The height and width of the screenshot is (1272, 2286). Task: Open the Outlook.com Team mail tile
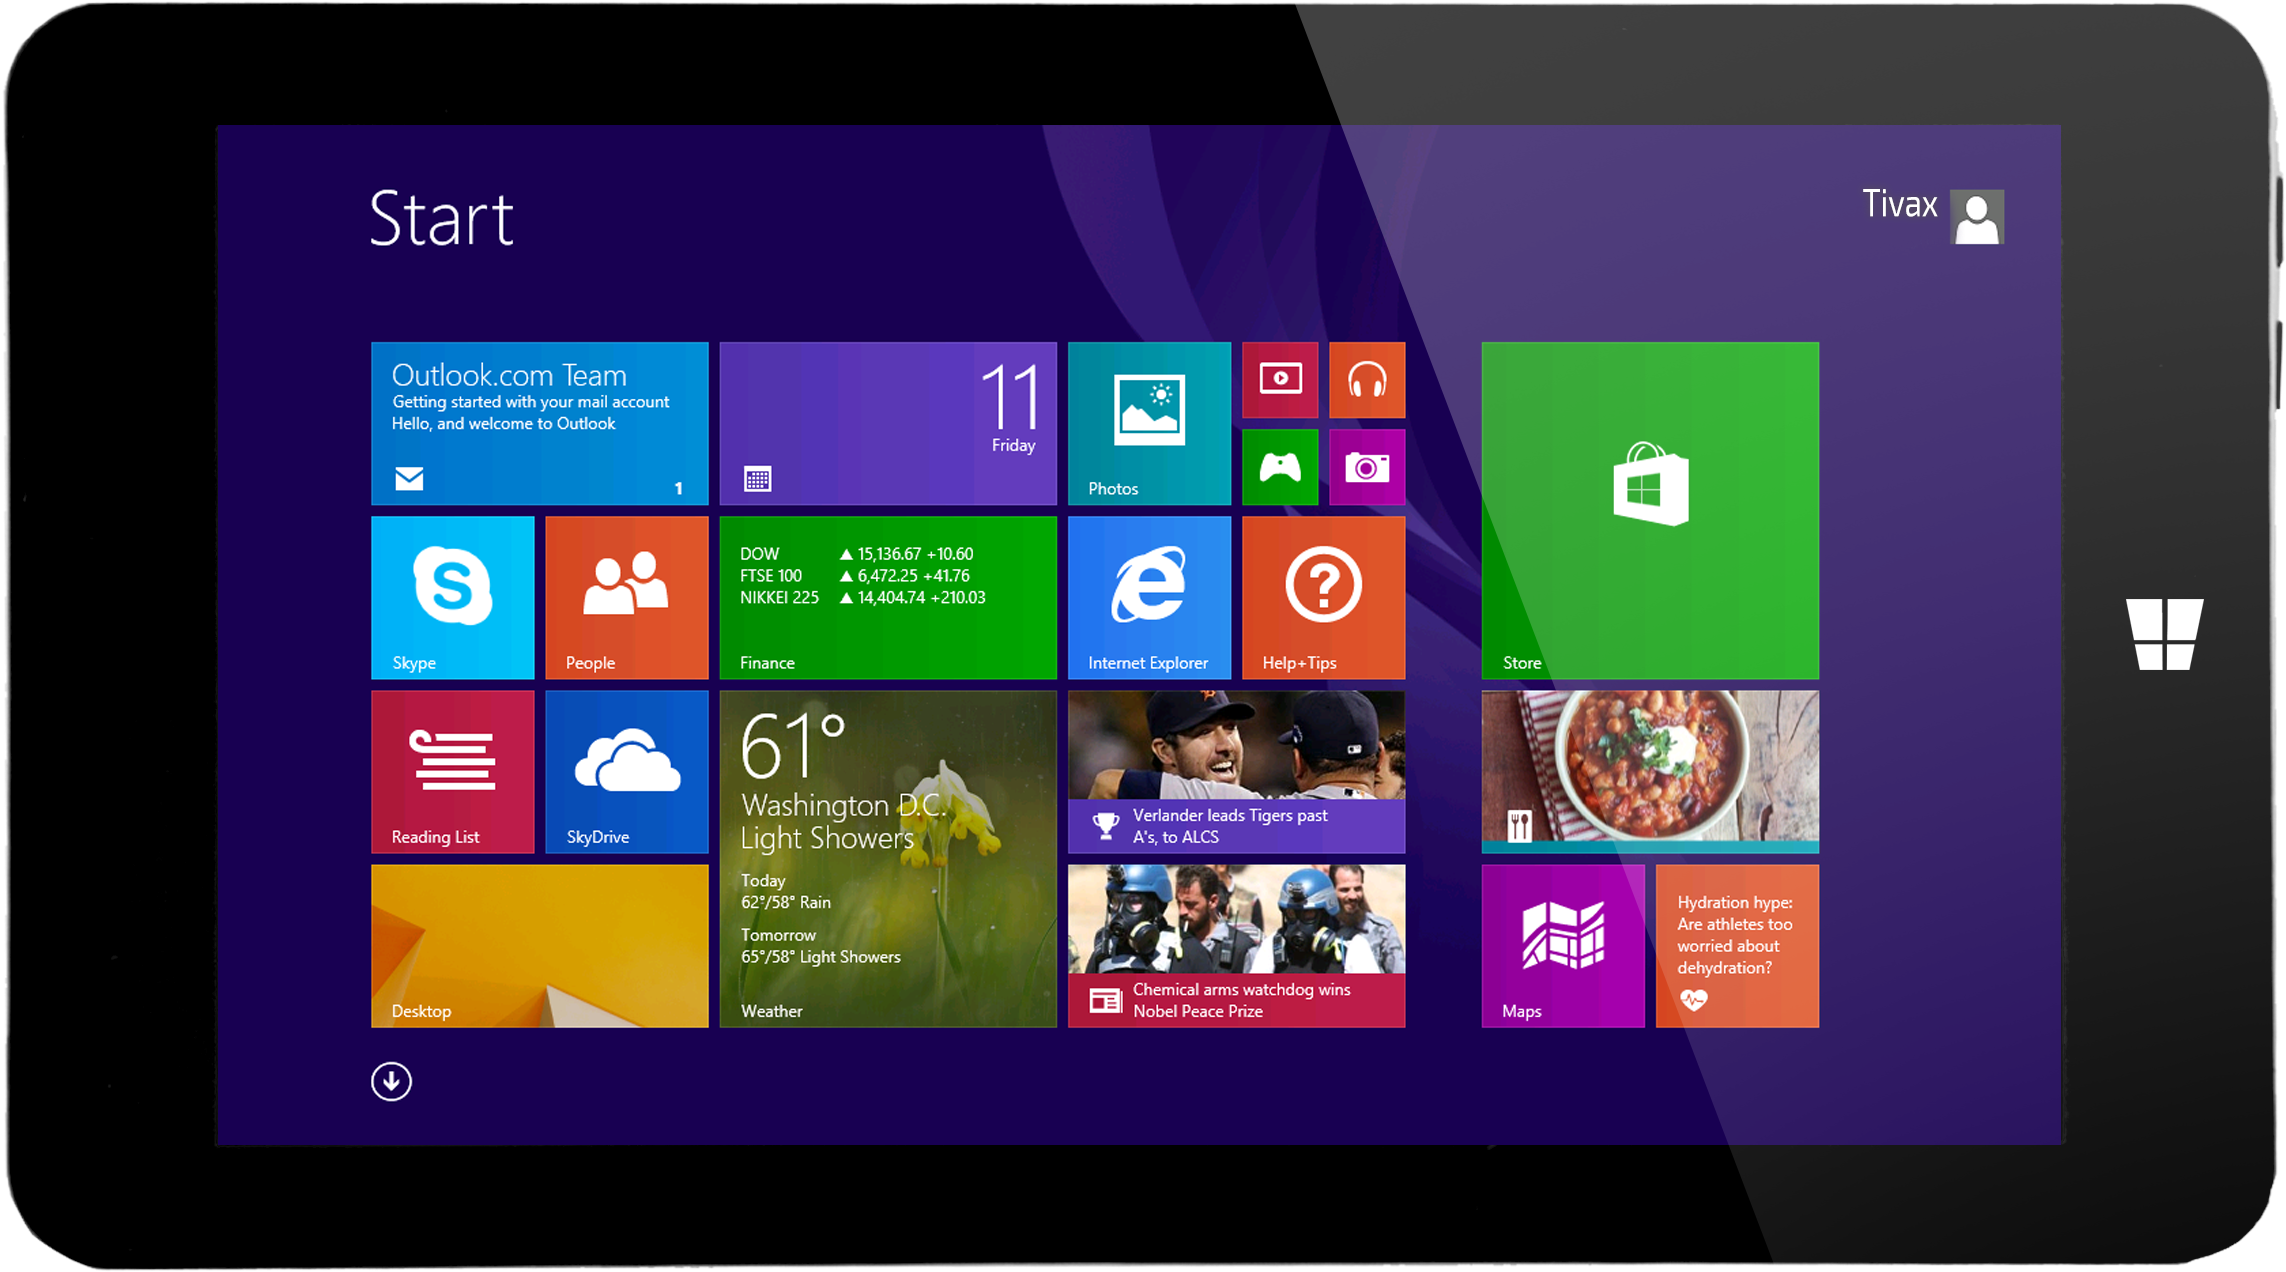540,424
